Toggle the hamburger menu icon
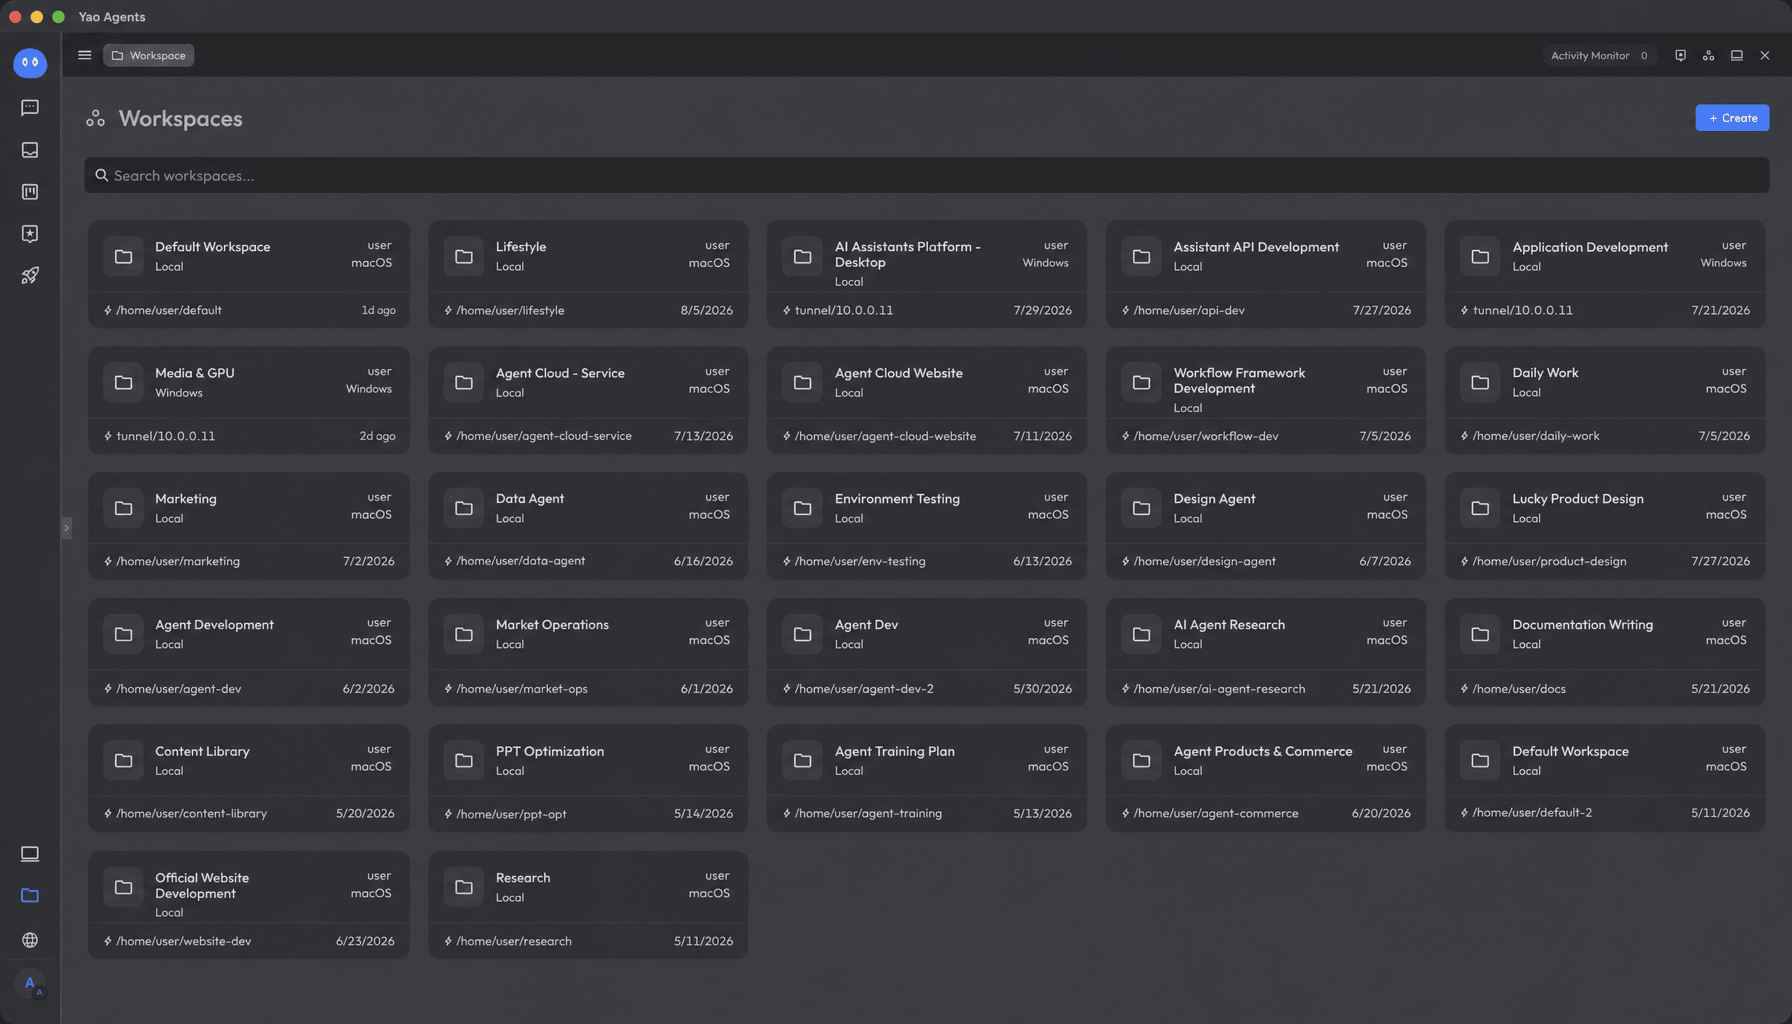Viewport: 1792px width, 1024px height. (x=85, y=55)
